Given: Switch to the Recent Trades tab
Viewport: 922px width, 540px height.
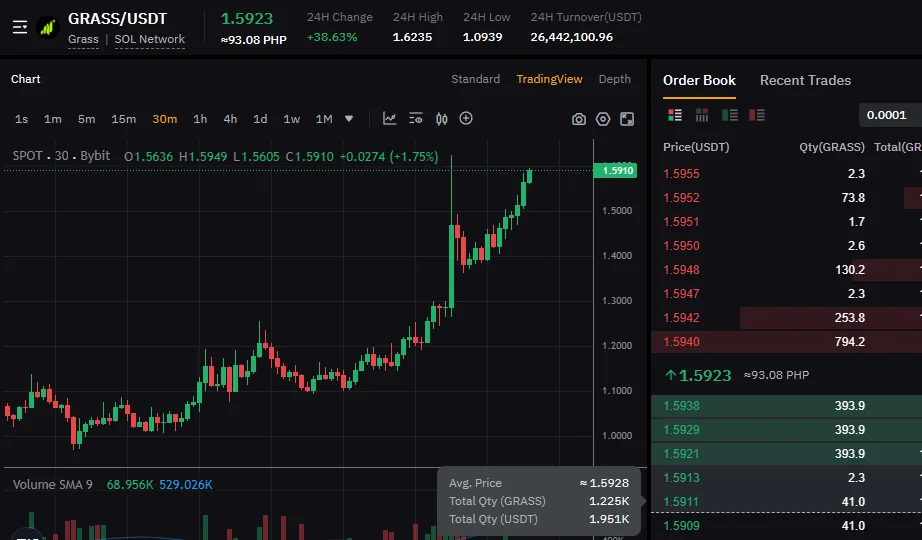Looking at the screenshot, I should pyautogui.click(x=805, y=81).
